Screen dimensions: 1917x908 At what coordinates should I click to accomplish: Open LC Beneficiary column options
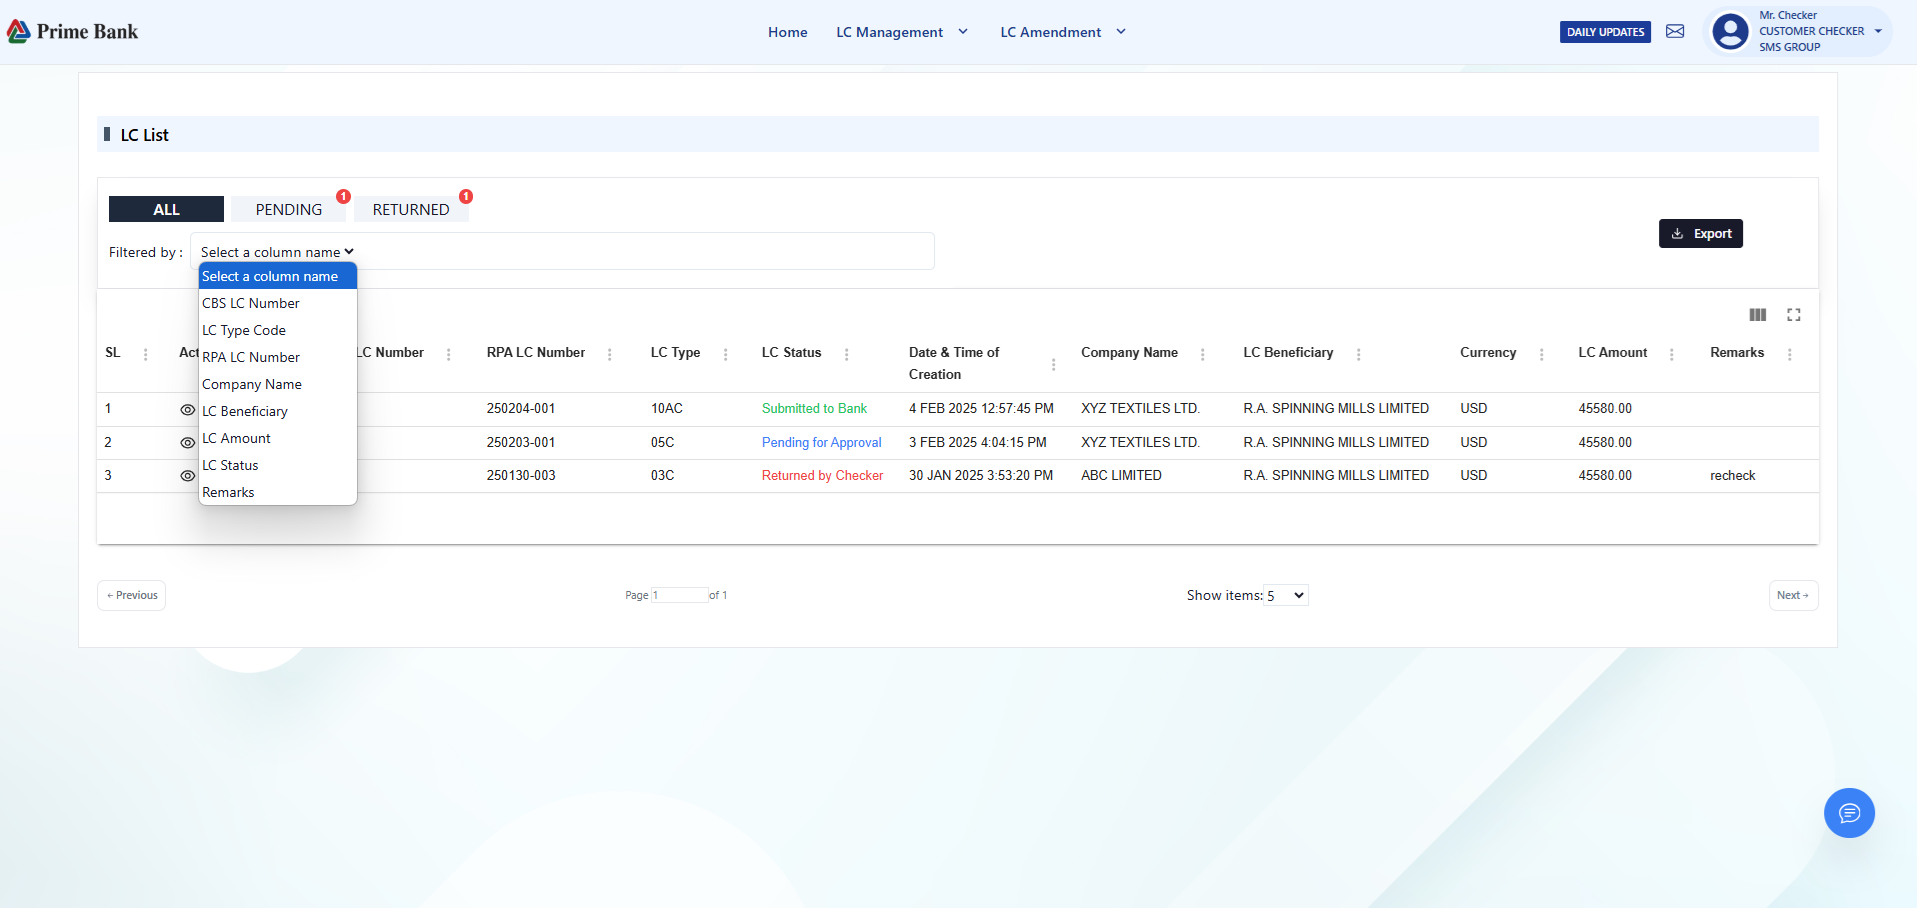1359,354
